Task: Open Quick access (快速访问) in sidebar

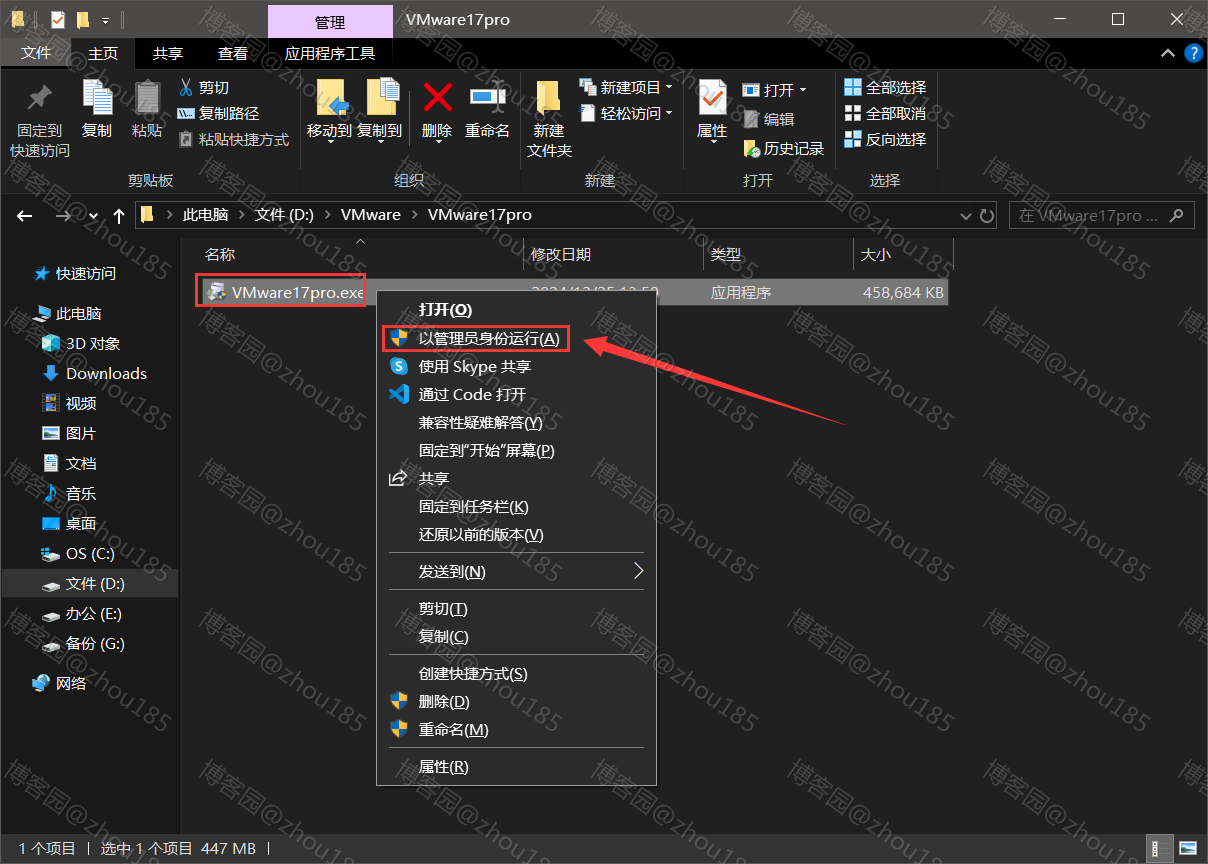Action: click(x=85, y=273)
